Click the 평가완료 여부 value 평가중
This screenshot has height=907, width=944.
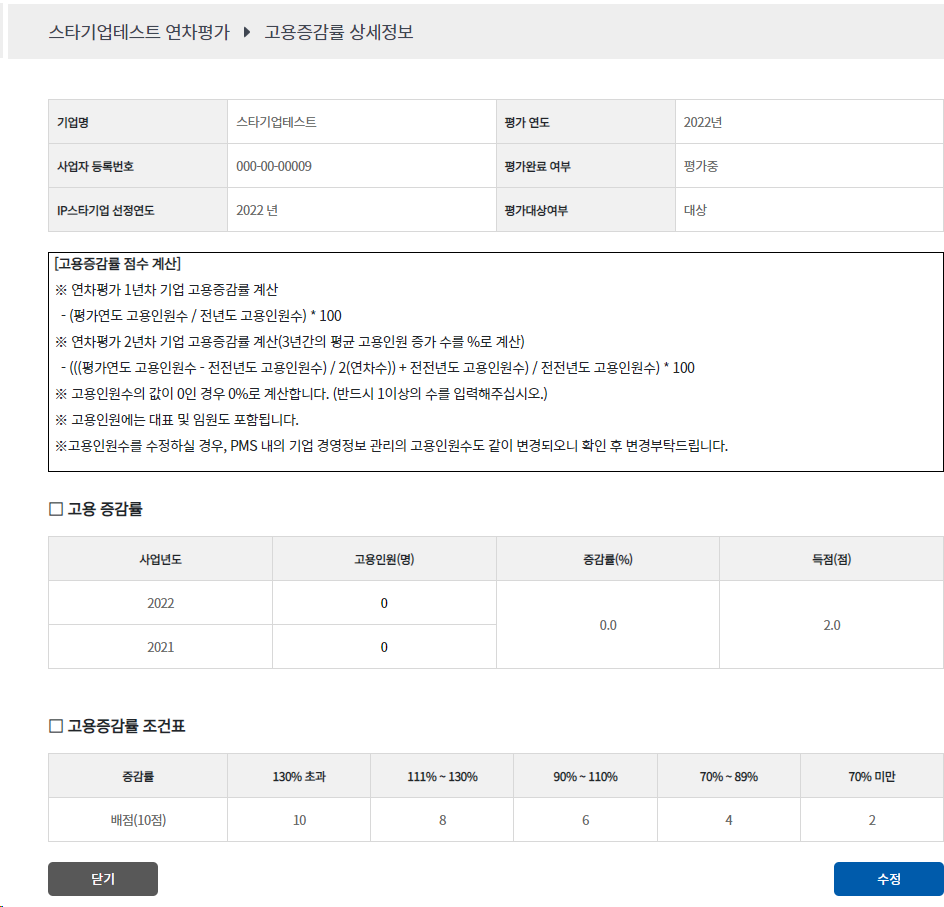tap(701, 166)
